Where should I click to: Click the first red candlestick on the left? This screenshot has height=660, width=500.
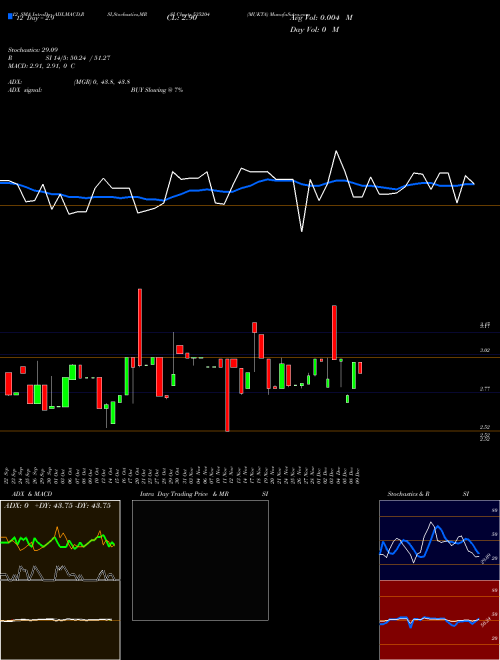coord(8,383)
